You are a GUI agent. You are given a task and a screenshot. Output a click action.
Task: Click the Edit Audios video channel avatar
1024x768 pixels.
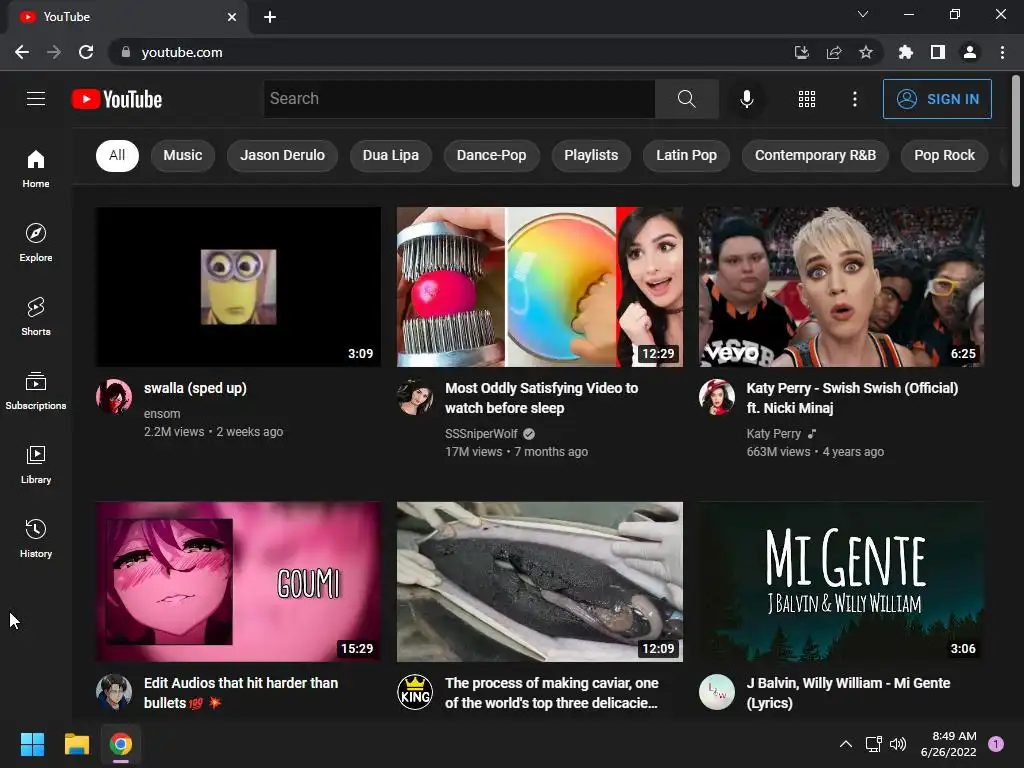114,692
